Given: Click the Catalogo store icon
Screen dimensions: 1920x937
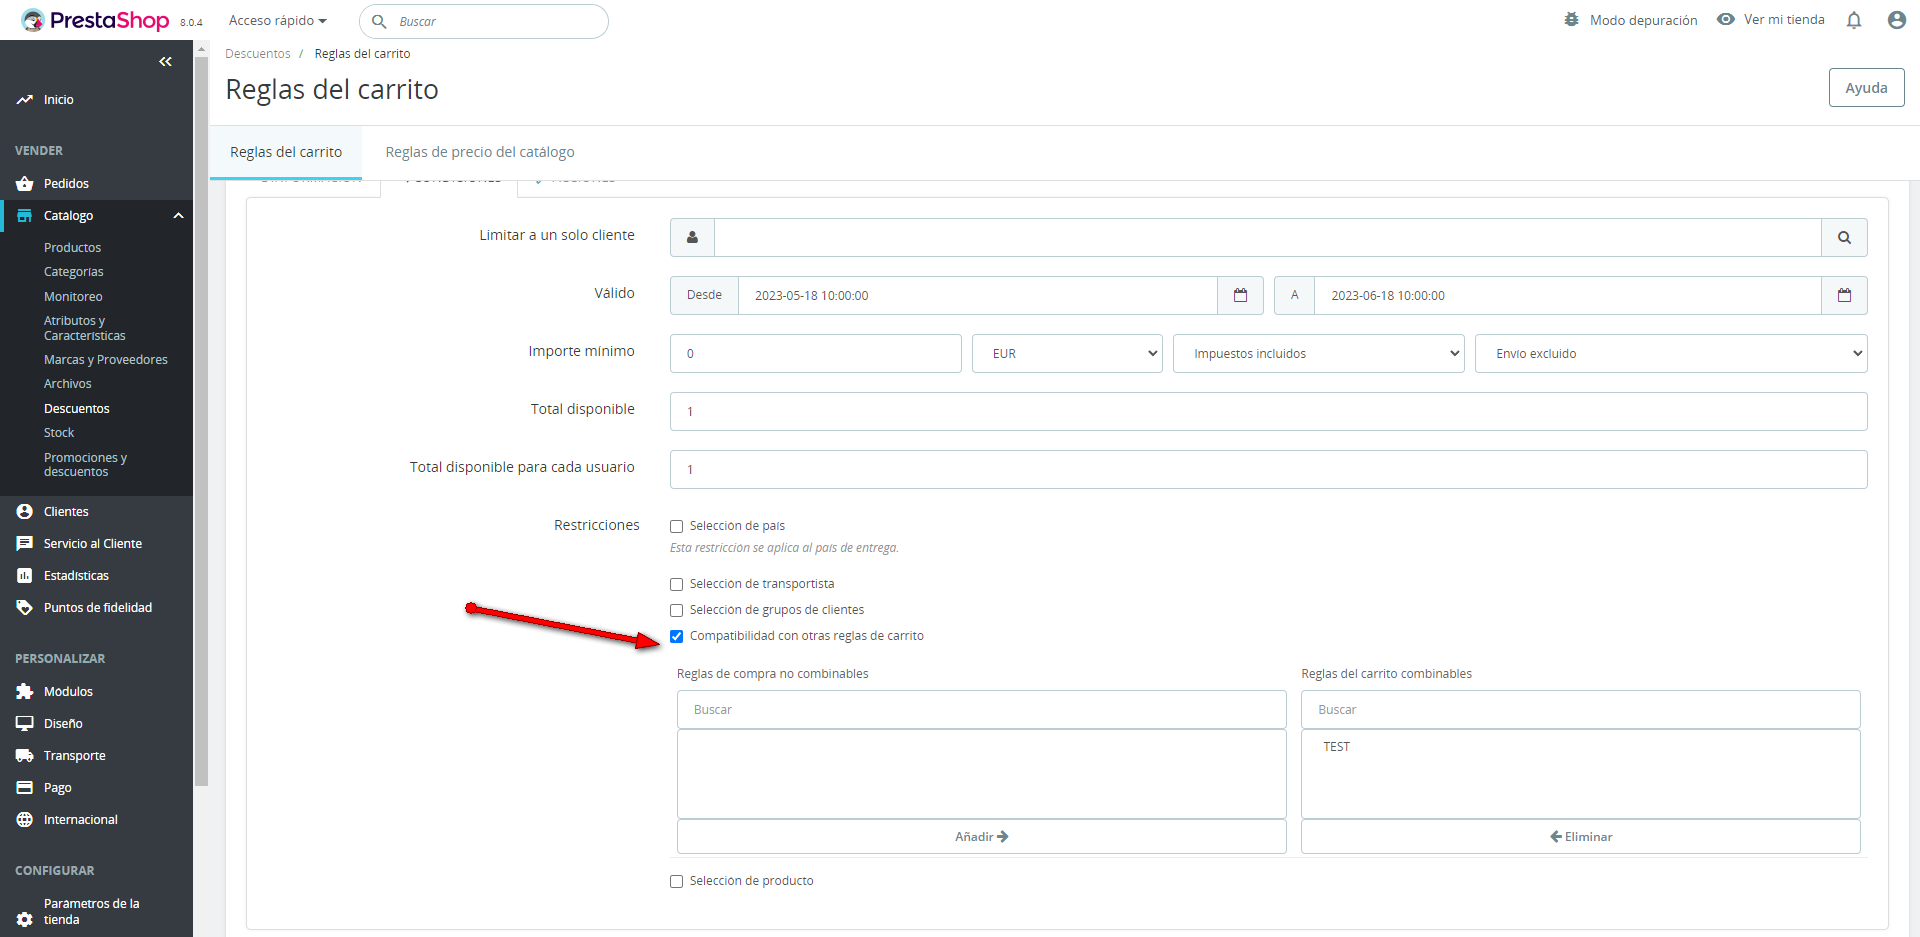Looking at the screenshot, I should click(25, 216).
